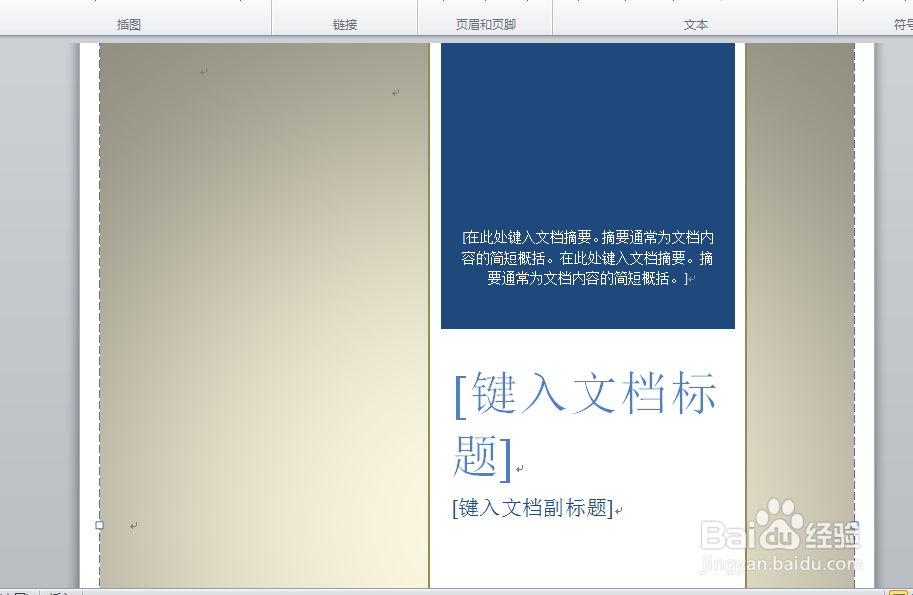Click the paragraph mark near the top of page
Image resolution: width=913 pixels, height=595 pixels.
pos(203,72)
